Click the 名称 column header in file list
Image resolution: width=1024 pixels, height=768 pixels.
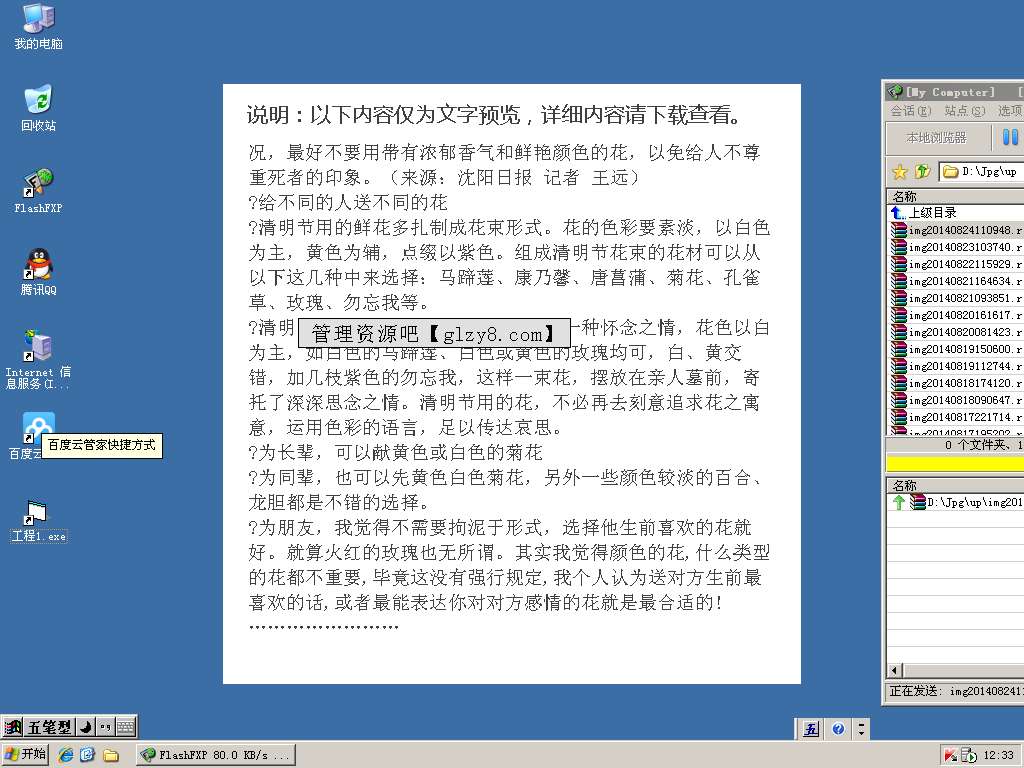click(955, 196)
